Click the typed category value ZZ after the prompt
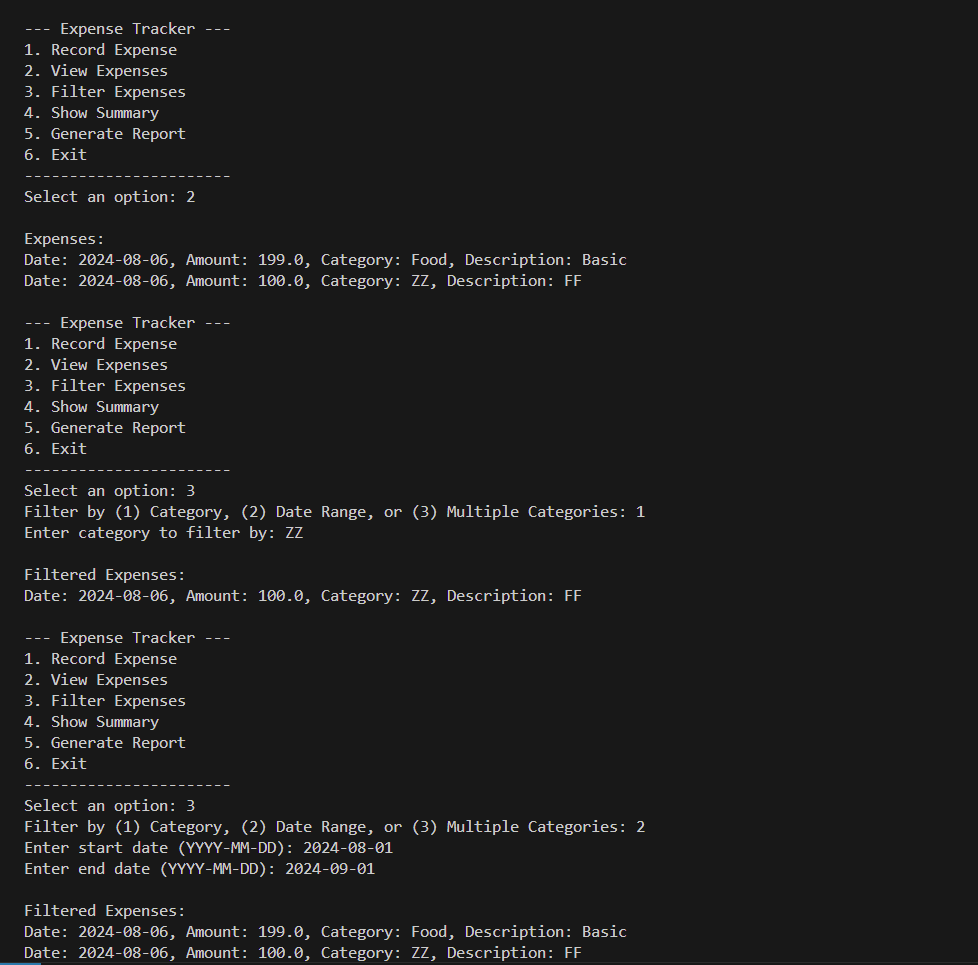The image size is (978, 965). pyautogui.click(x=294, y=533)
